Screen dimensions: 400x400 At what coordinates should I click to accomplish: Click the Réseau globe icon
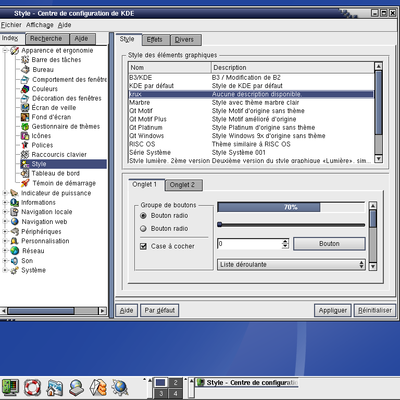point(14,251)
